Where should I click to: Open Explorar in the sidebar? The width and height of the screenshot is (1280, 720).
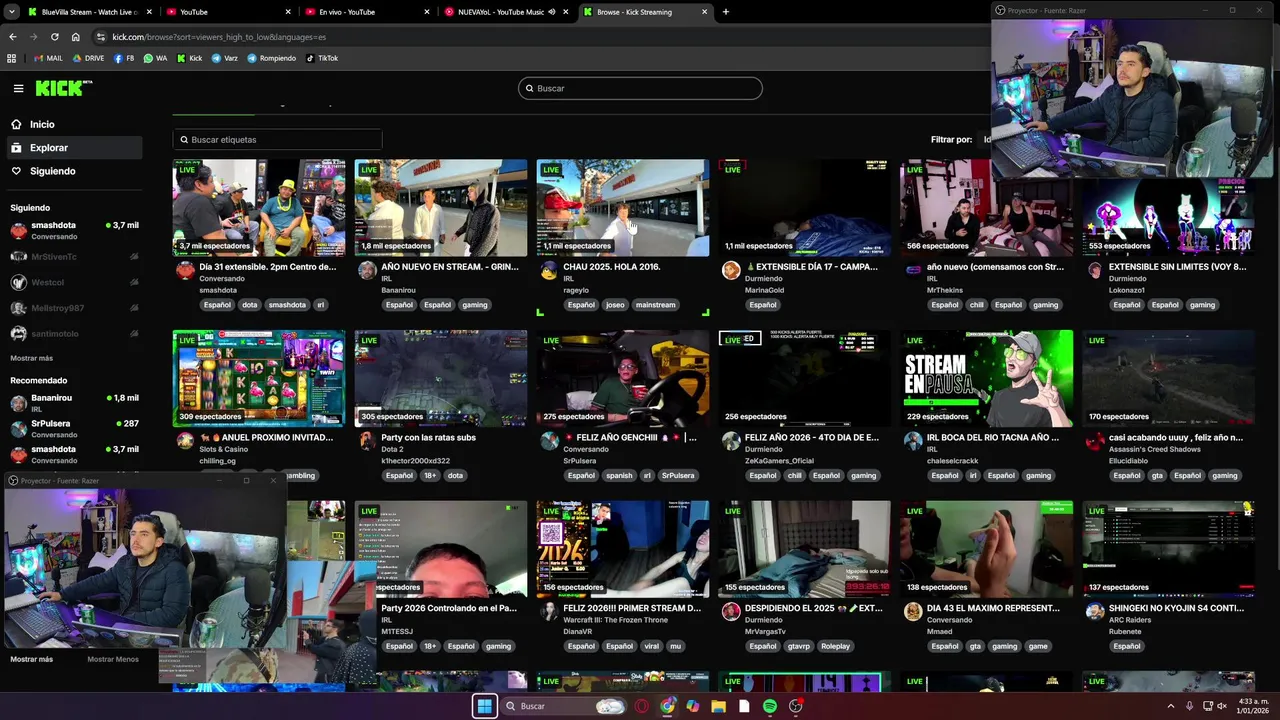pyautogui.click(x=72, y=148)
